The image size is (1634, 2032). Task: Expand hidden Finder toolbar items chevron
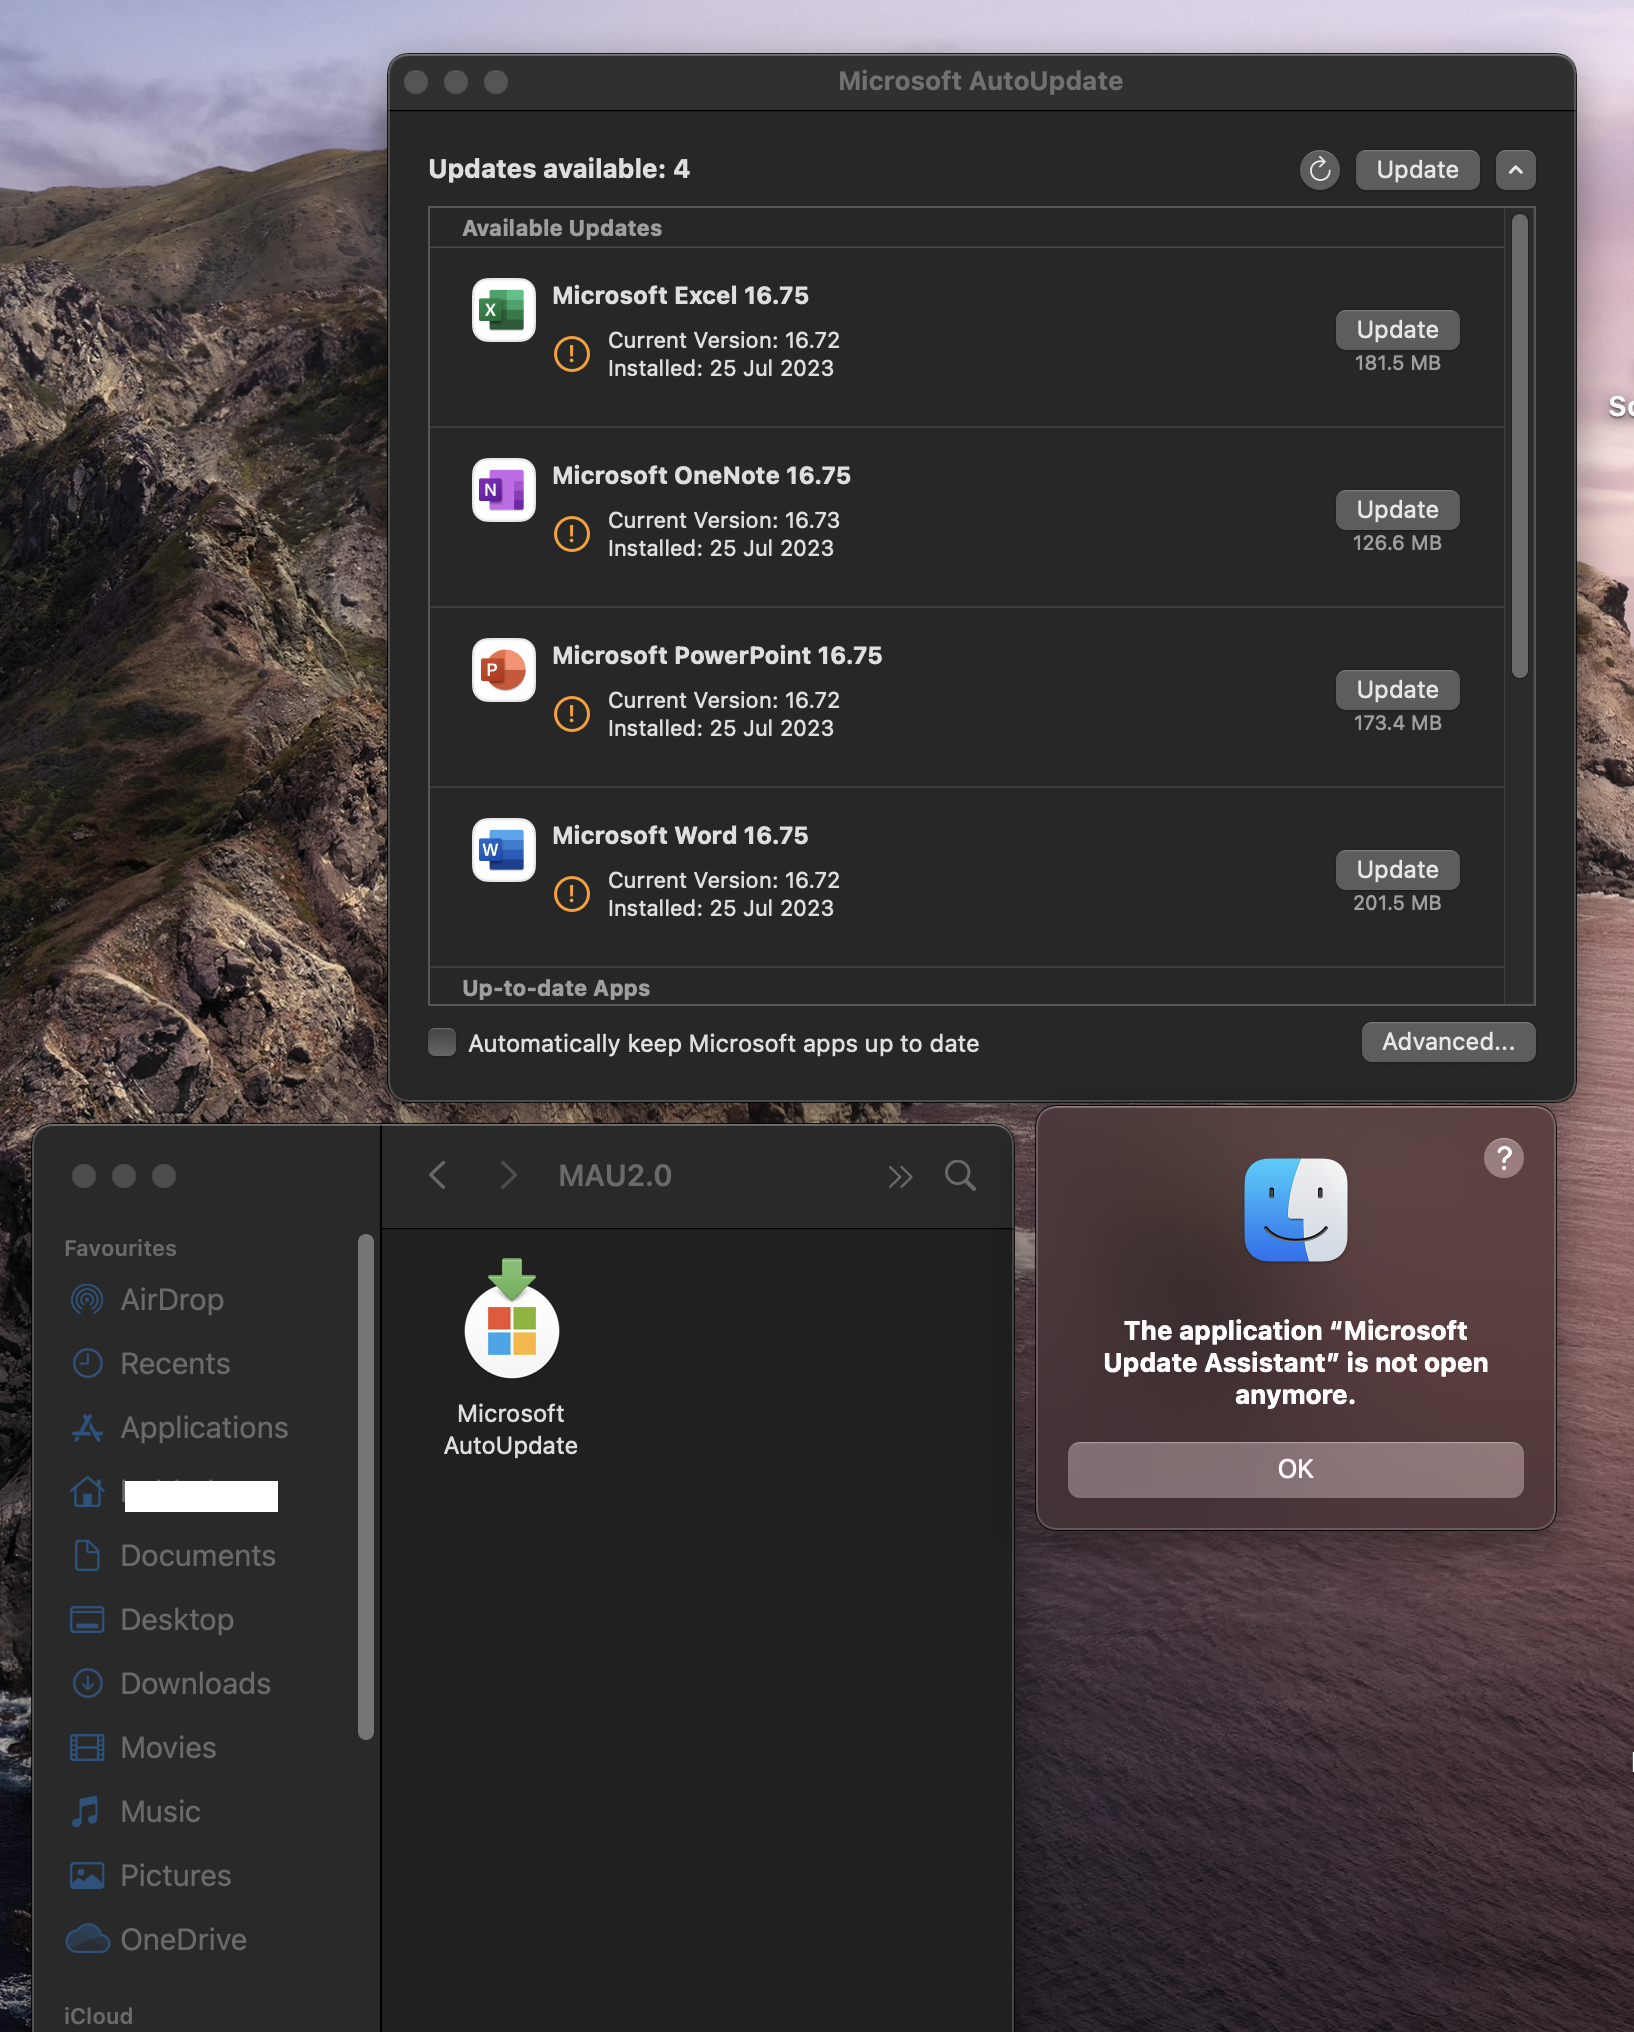(x=900, y=1176)
